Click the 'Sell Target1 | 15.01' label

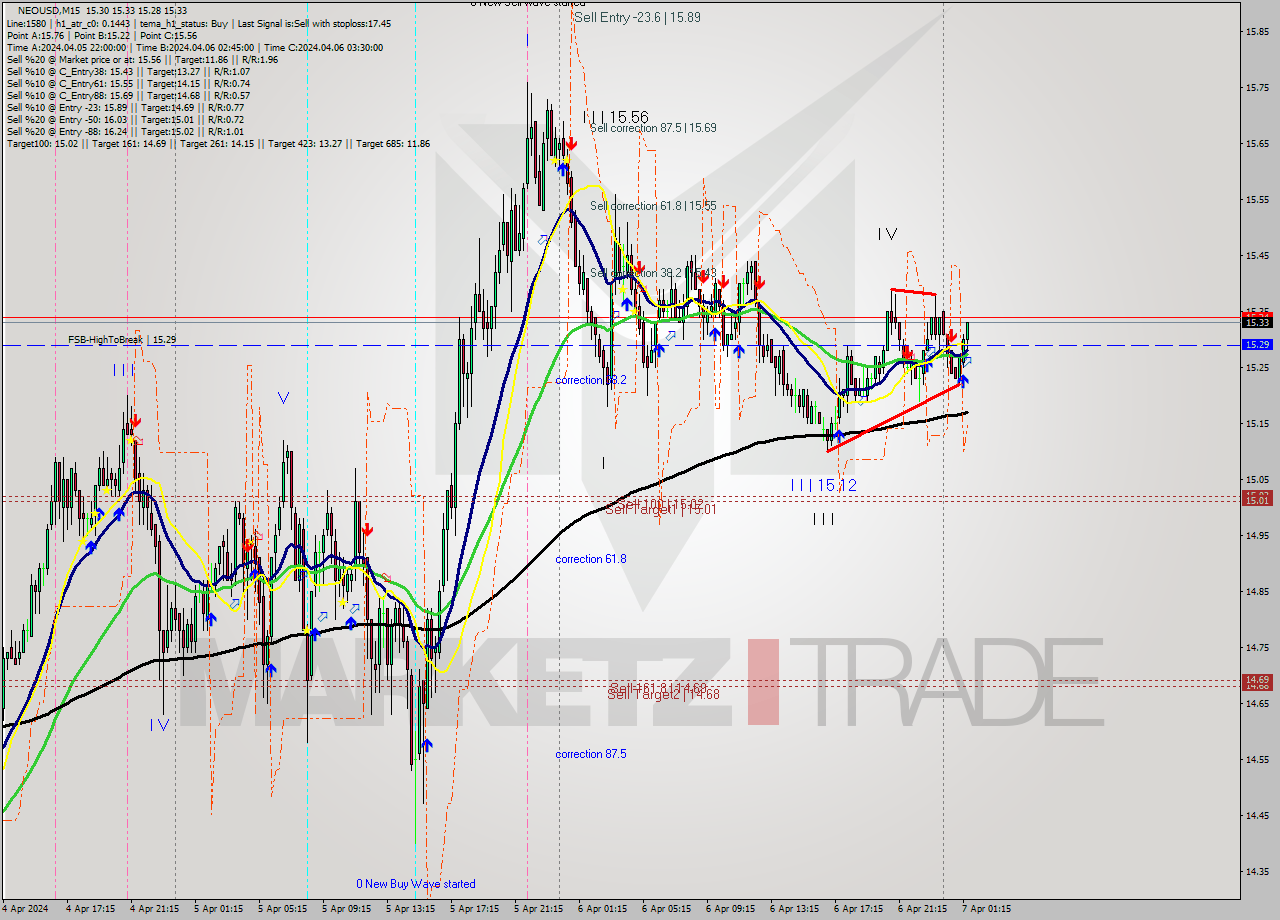(x=661, y=509)
